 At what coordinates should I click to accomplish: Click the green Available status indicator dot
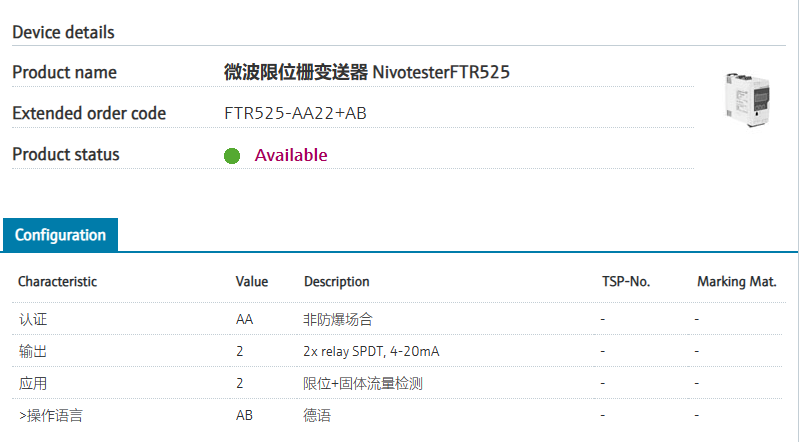coord(232,155)
